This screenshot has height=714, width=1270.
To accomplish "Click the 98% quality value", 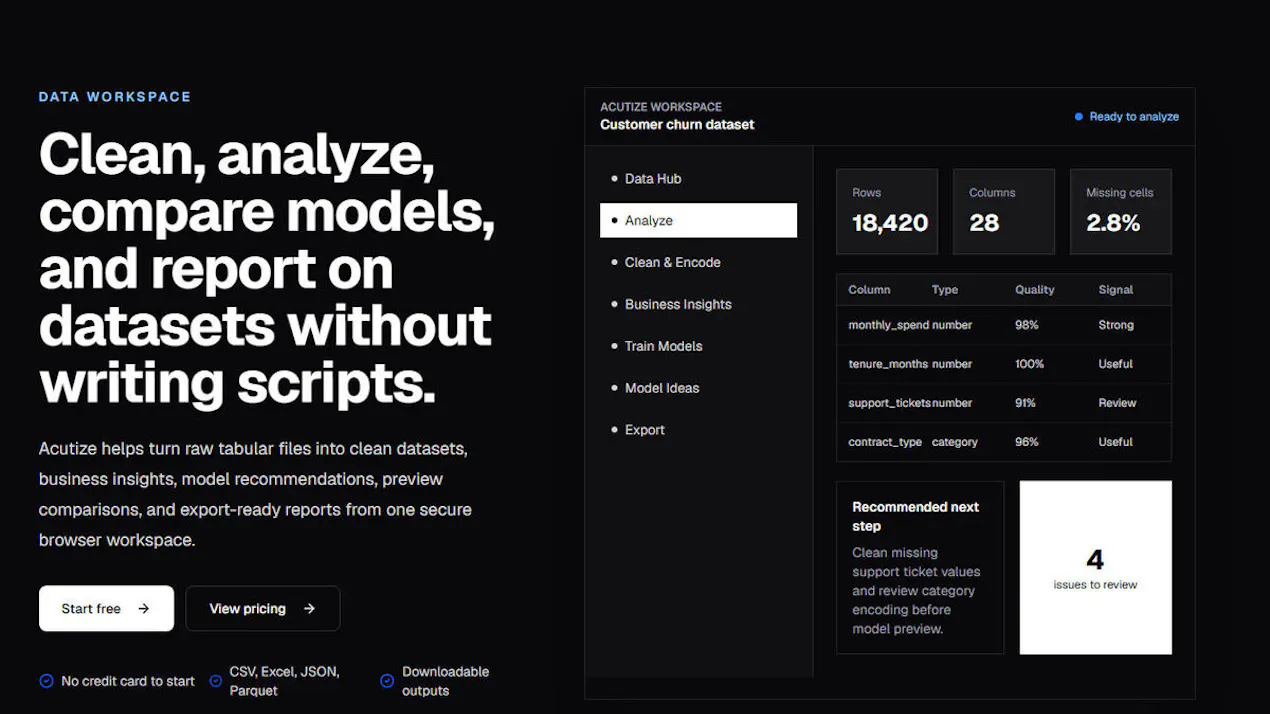I will pos(1027,325).
